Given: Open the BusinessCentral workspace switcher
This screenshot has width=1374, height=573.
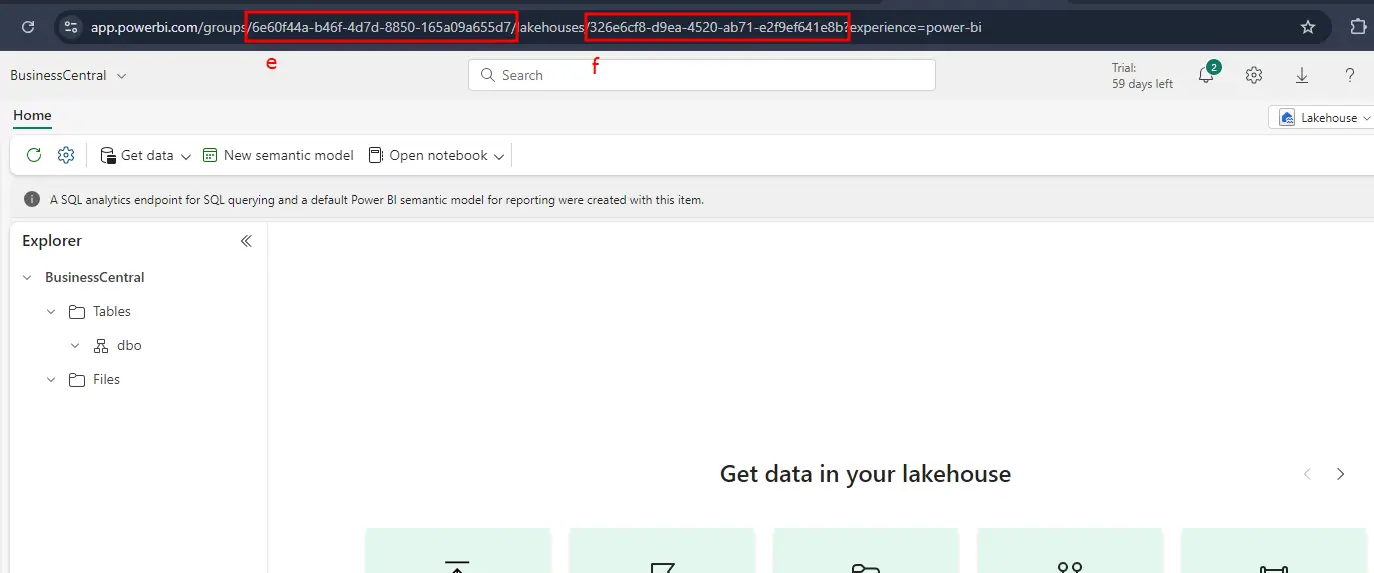Looking at the screenshot, I should (68, 75).
